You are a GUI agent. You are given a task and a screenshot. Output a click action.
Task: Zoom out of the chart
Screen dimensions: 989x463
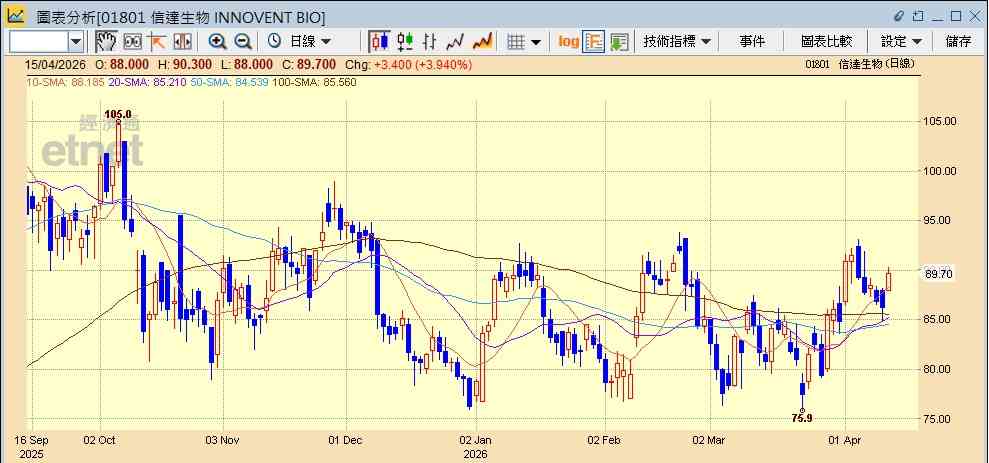point(243,42)
